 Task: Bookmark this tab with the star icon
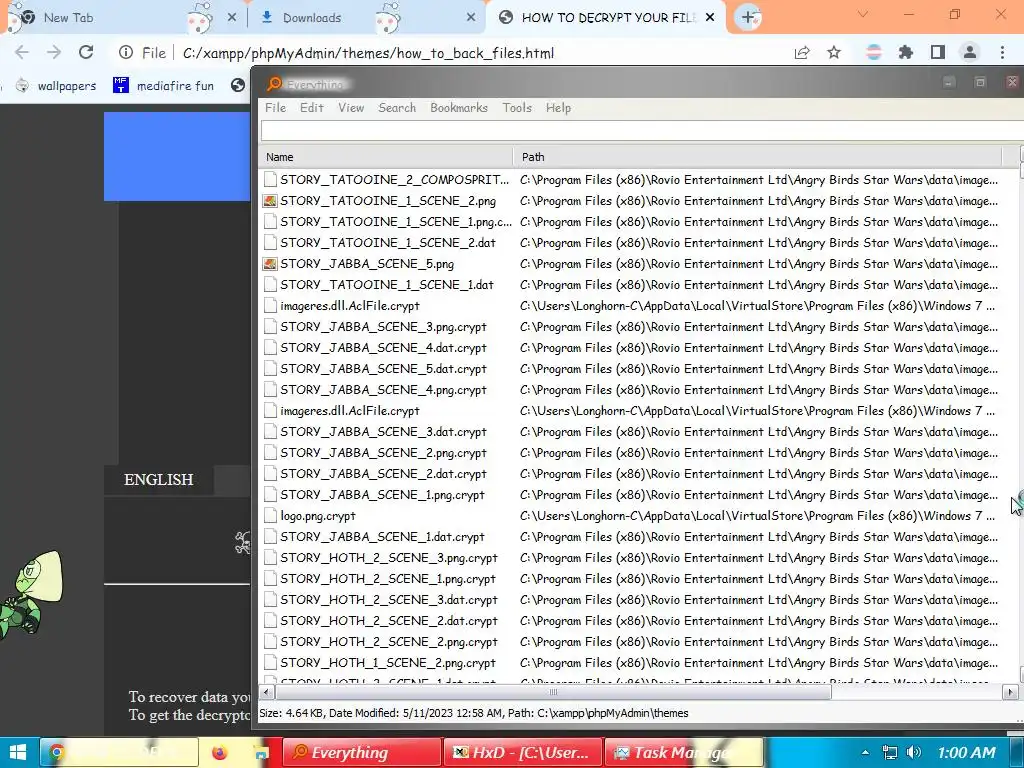coord(834,52)
